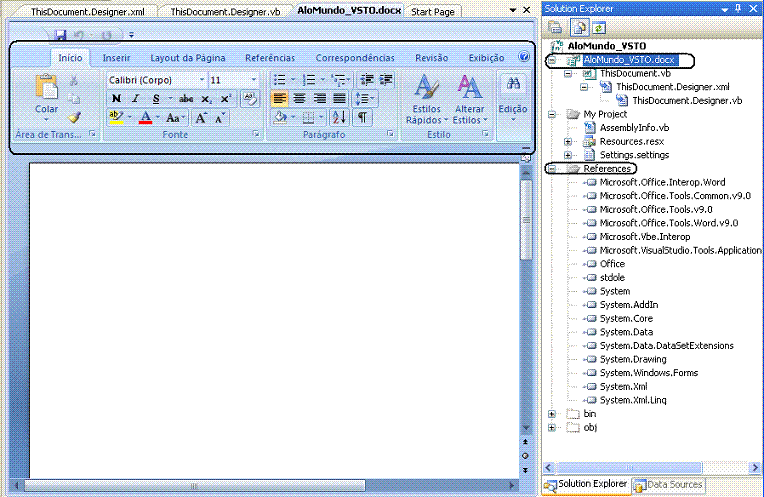
Task: Toggle superscript formatting
Action: 225,98
